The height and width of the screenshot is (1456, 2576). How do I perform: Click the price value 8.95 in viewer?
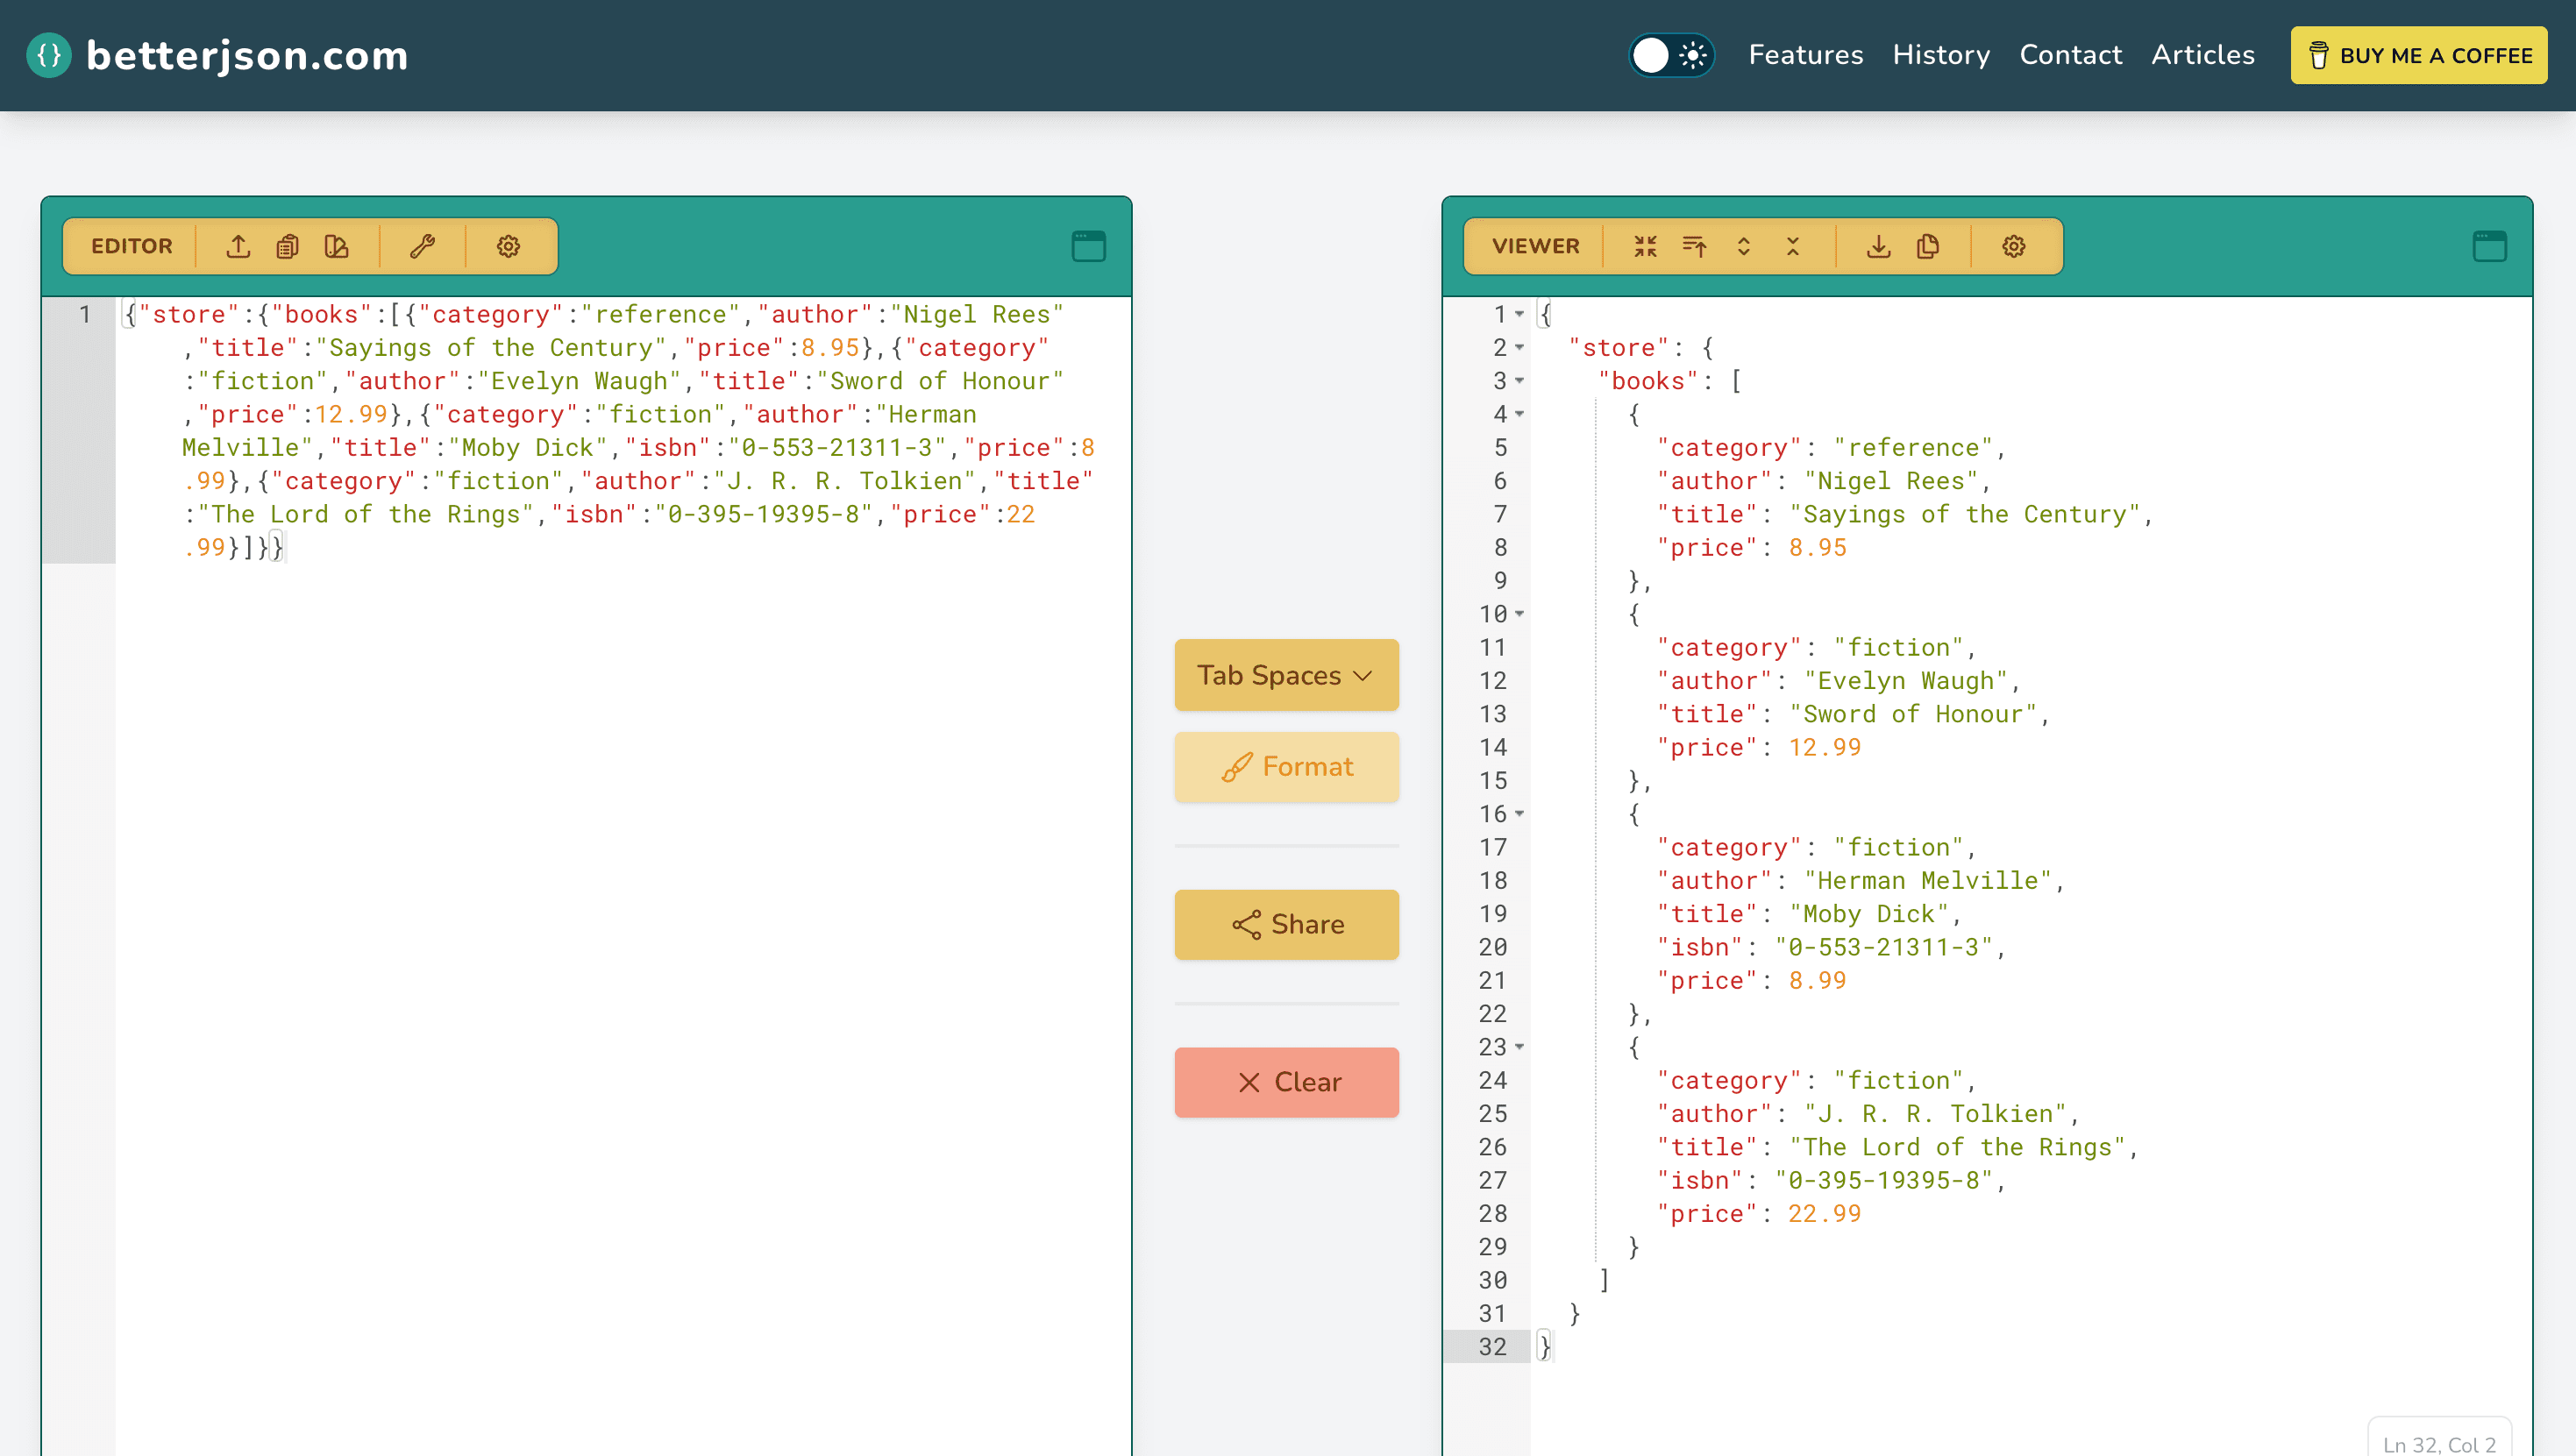[x=1817, y=548]
